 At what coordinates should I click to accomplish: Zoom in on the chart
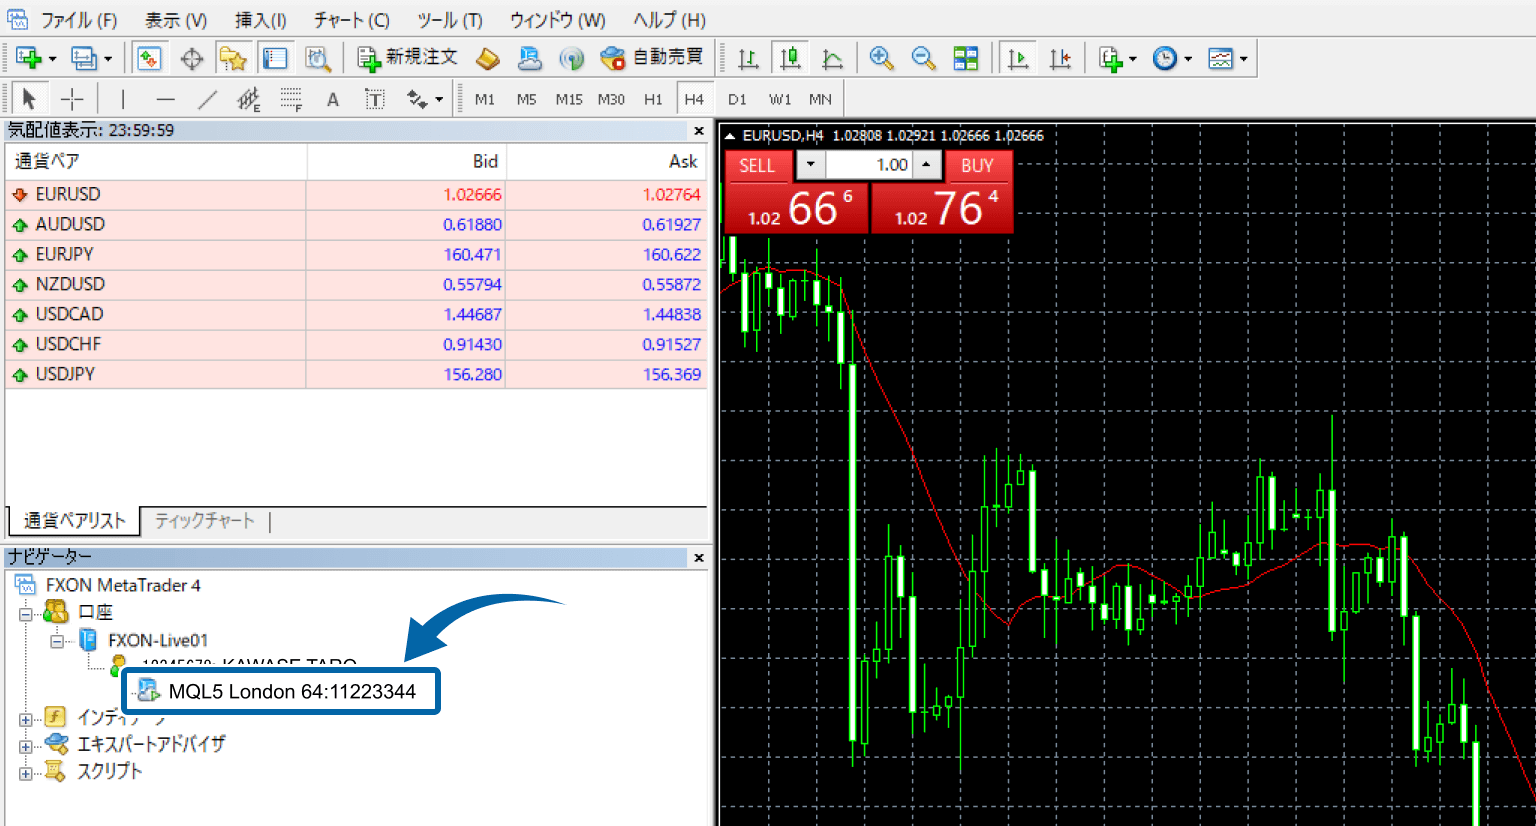click(x=881, y=59)
